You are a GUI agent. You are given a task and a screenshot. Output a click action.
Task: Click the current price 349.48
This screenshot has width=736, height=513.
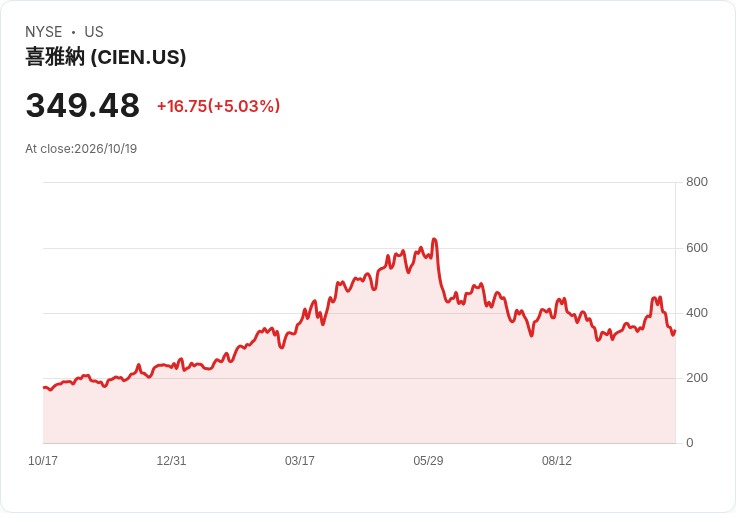coord(83,105)
